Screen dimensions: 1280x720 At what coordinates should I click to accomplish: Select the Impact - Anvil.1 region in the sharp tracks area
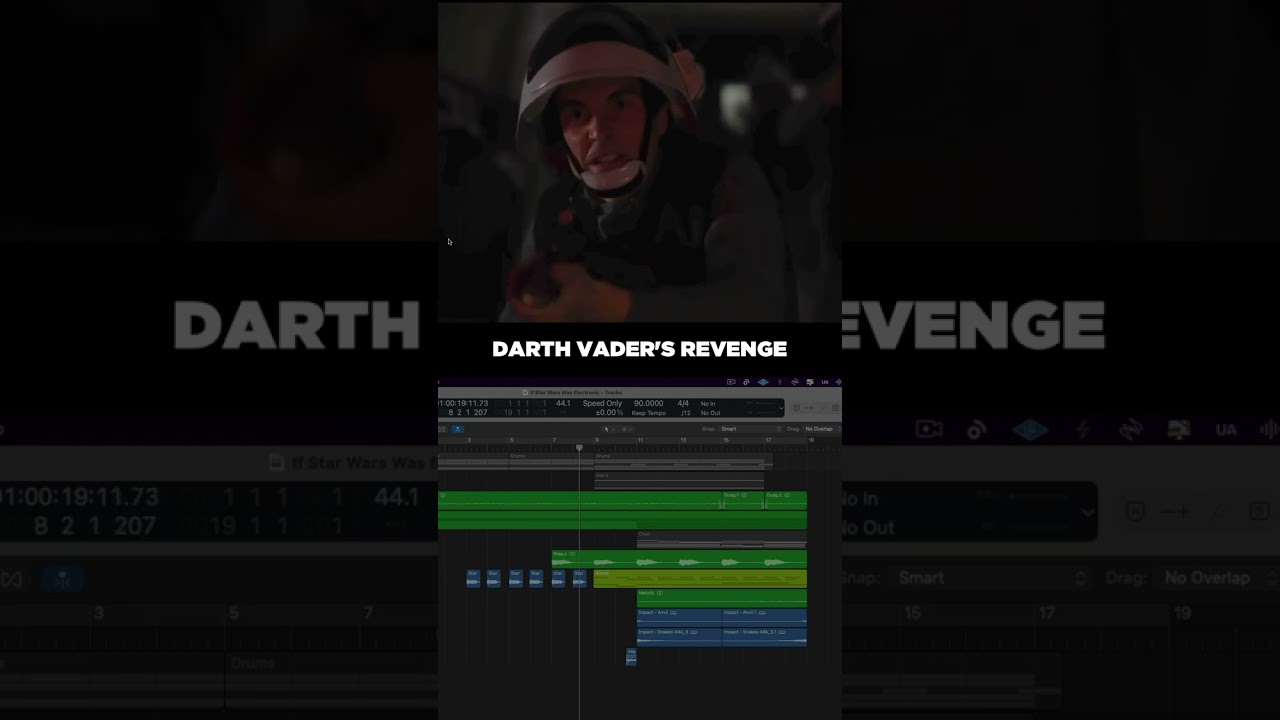click(765, 618)
